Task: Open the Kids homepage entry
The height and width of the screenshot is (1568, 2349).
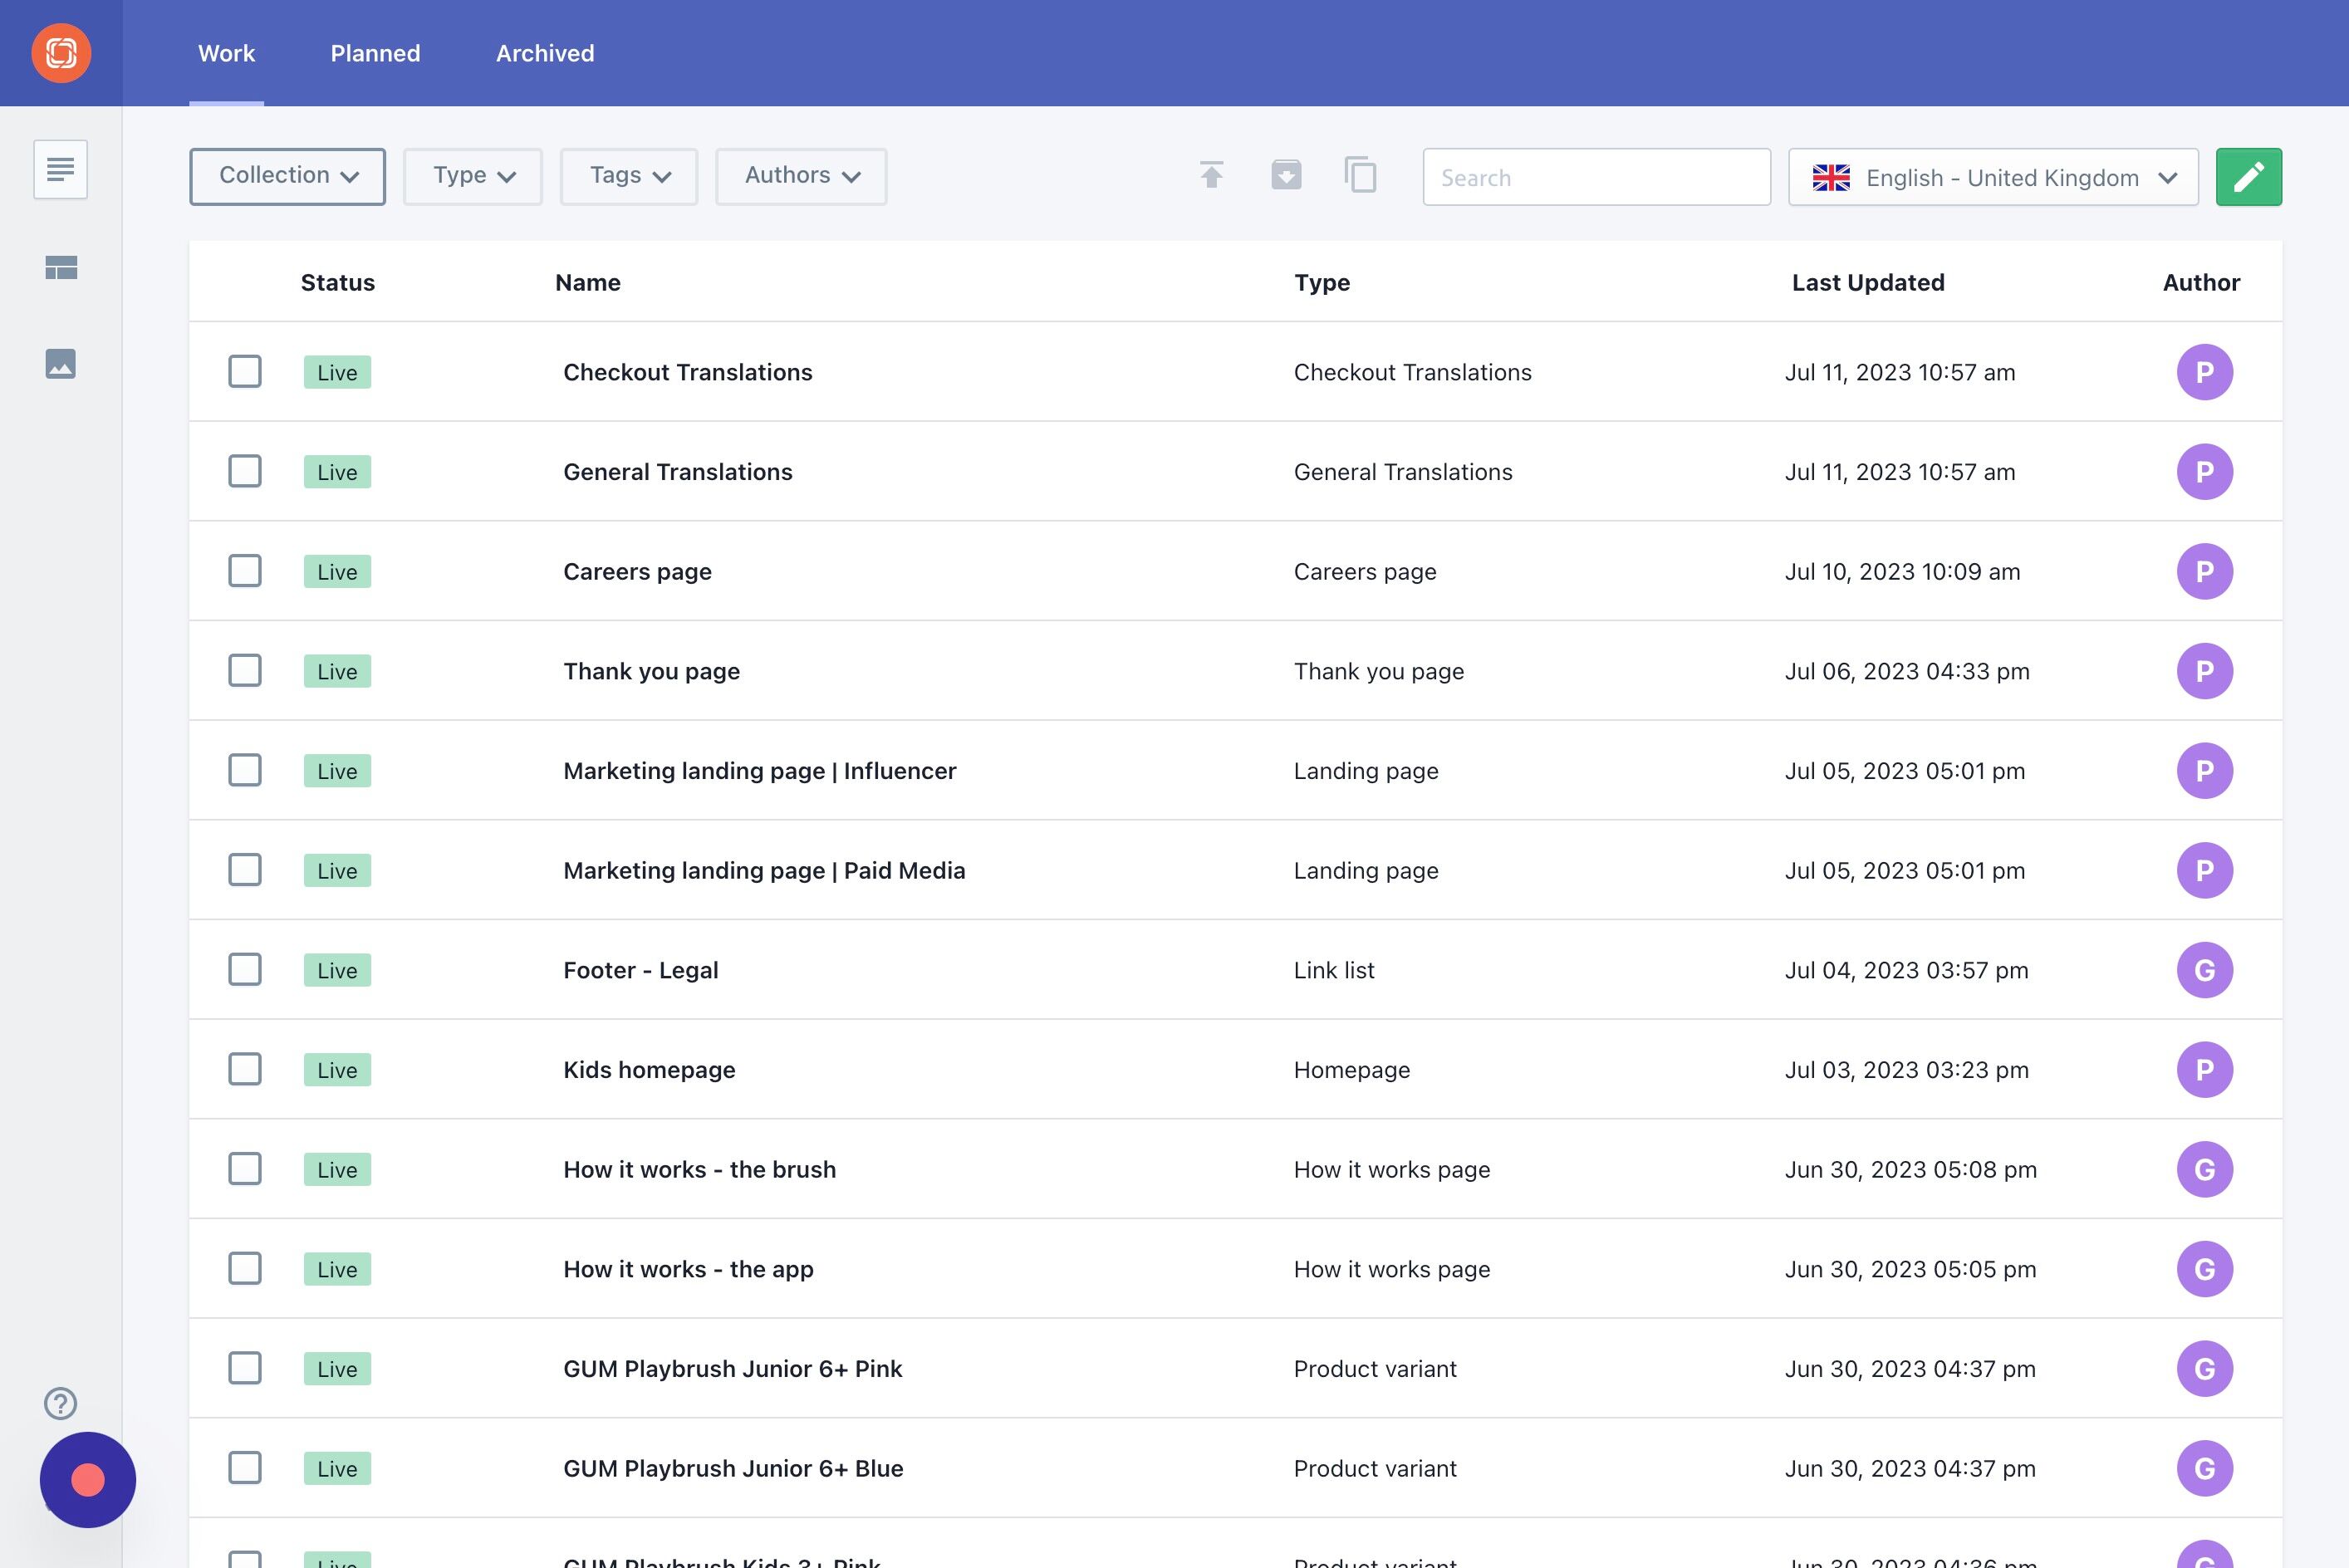Action: tap(649, 1070)
